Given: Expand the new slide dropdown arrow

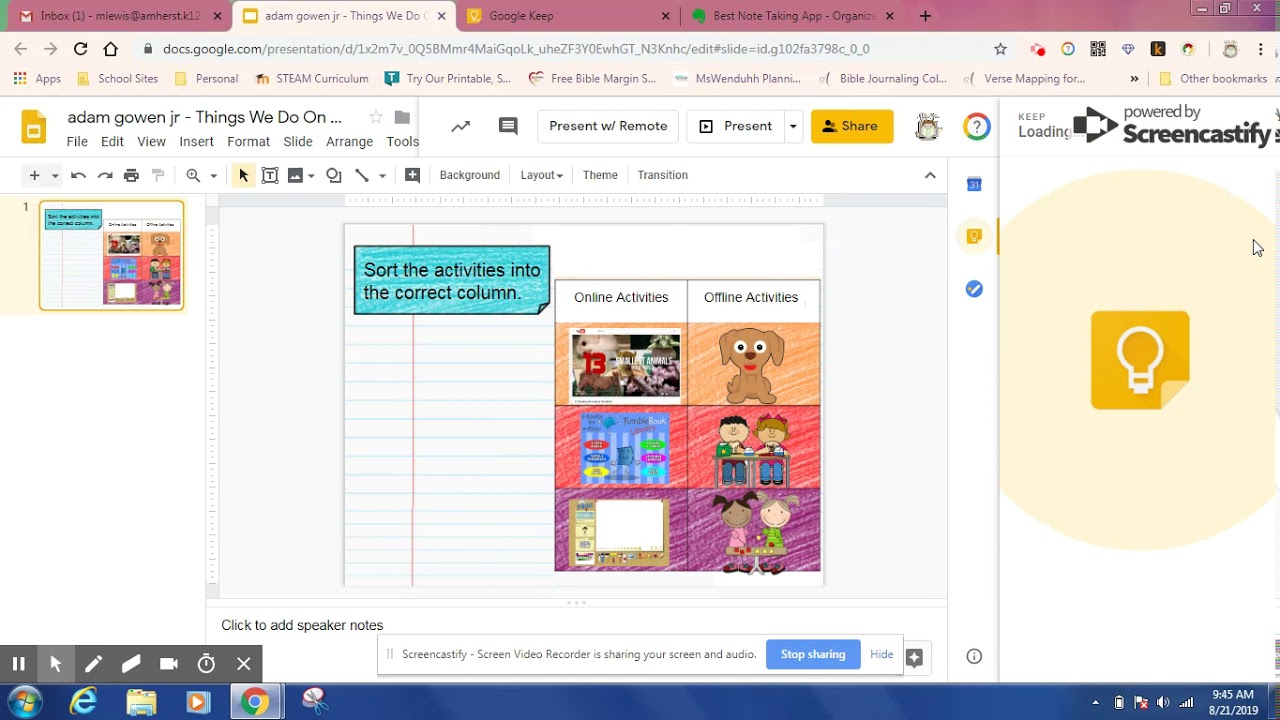Looking at the screenshot, I should tap(55, 176).
